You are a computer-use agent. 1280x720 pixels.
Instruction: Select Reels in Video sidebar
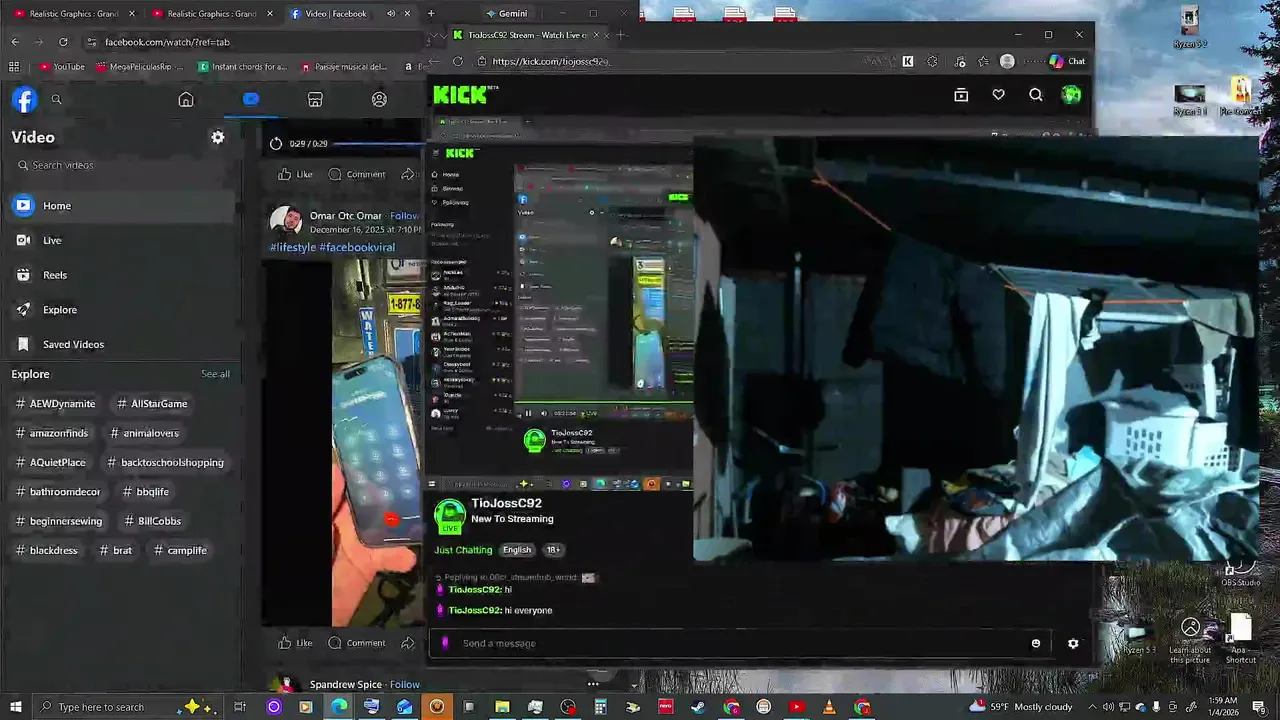click(120, 275)
